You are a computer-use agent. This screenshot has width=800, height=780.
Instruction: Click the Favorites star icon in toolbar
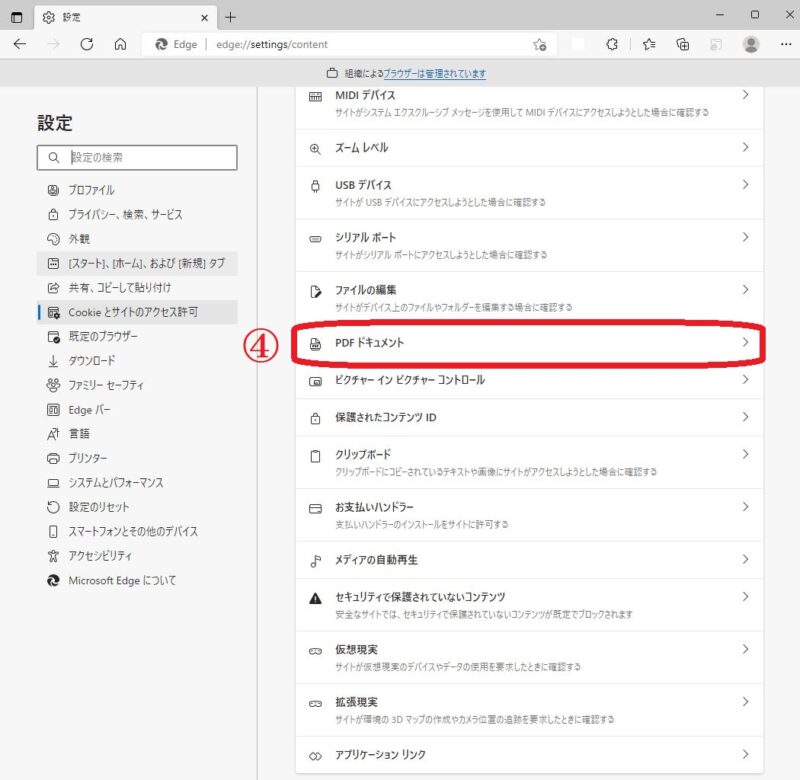coord(650,44)
